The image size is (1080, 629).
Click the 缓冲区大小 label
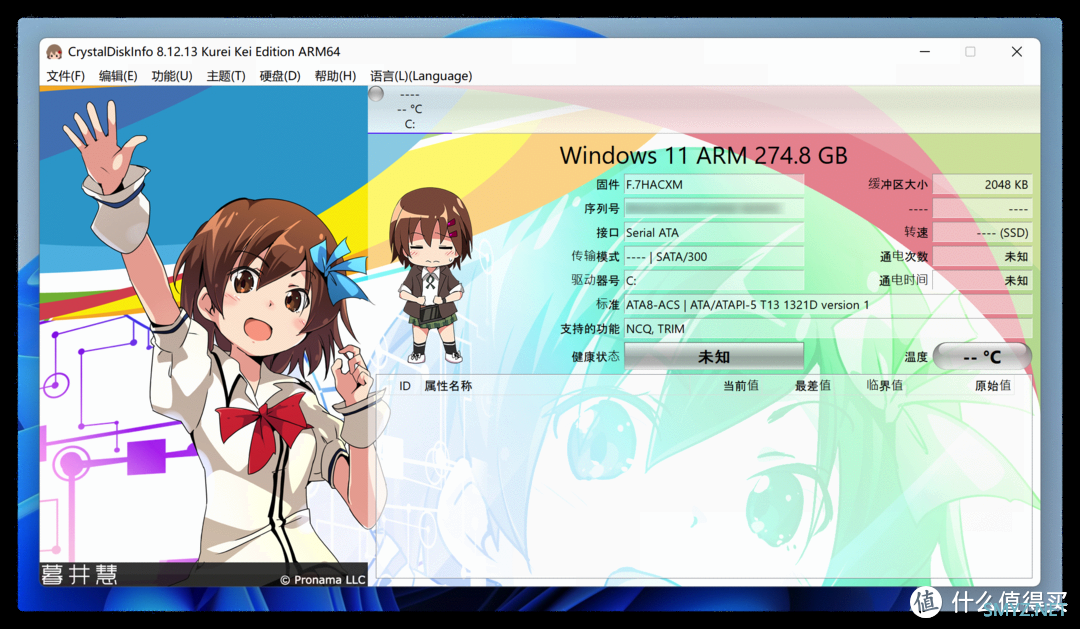pyautogui.click(x=897, y=184)
